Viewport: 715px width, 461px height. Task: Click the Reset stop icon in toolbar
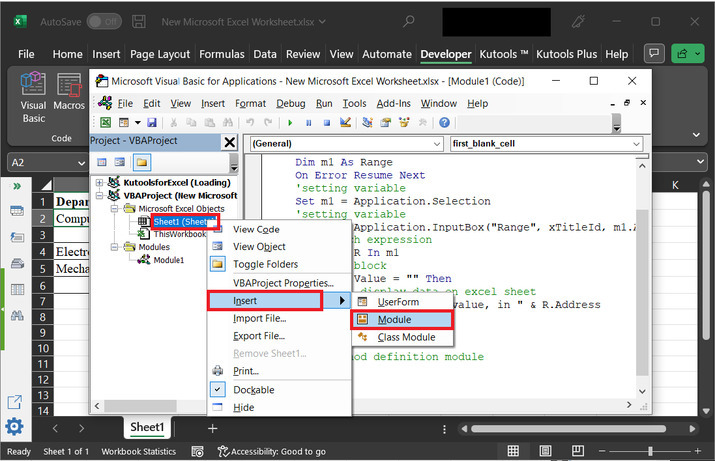[326, 123]
